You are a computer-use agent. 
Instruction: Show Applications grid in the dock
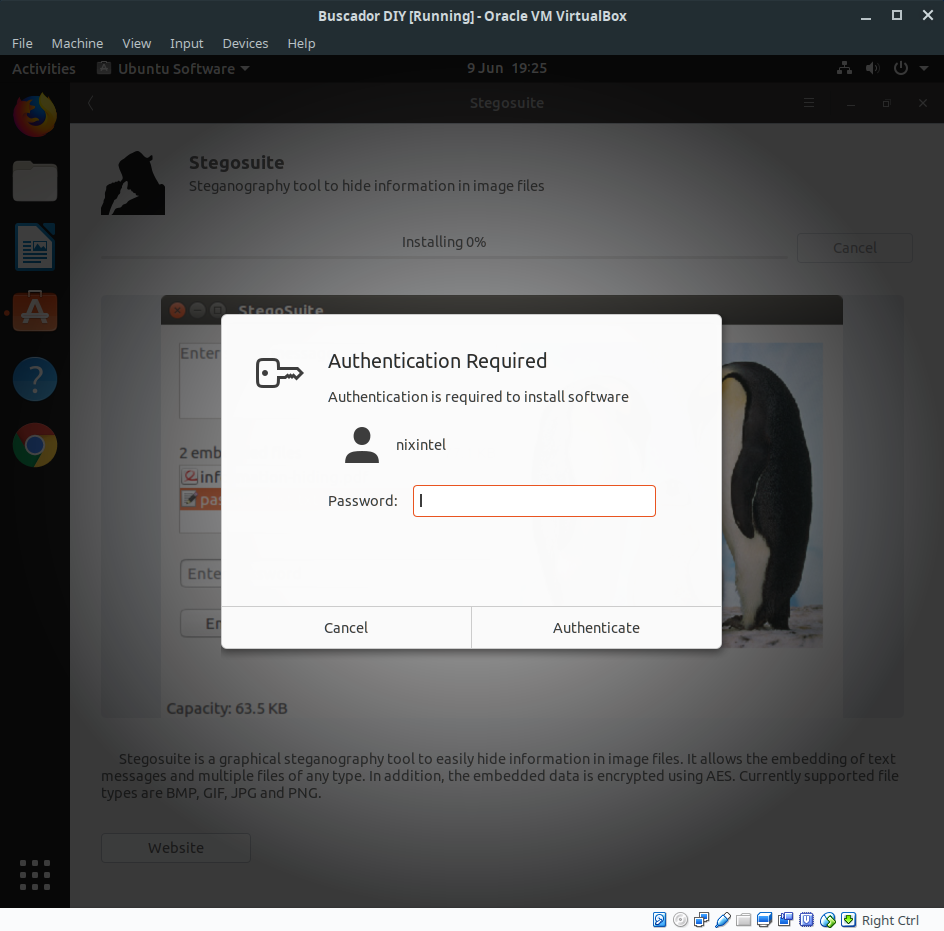(x=35, y=875)
